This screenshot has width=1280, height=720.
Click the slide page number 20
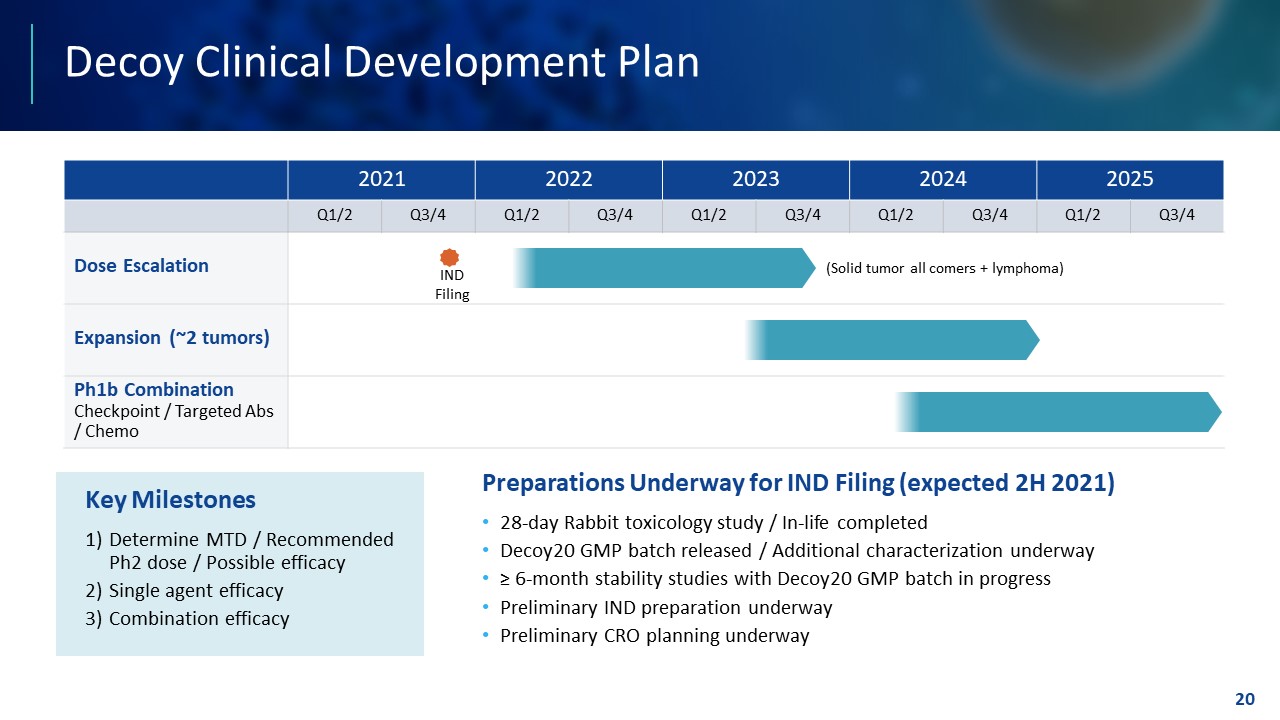pyautogui.click(x=1244, y=699)
